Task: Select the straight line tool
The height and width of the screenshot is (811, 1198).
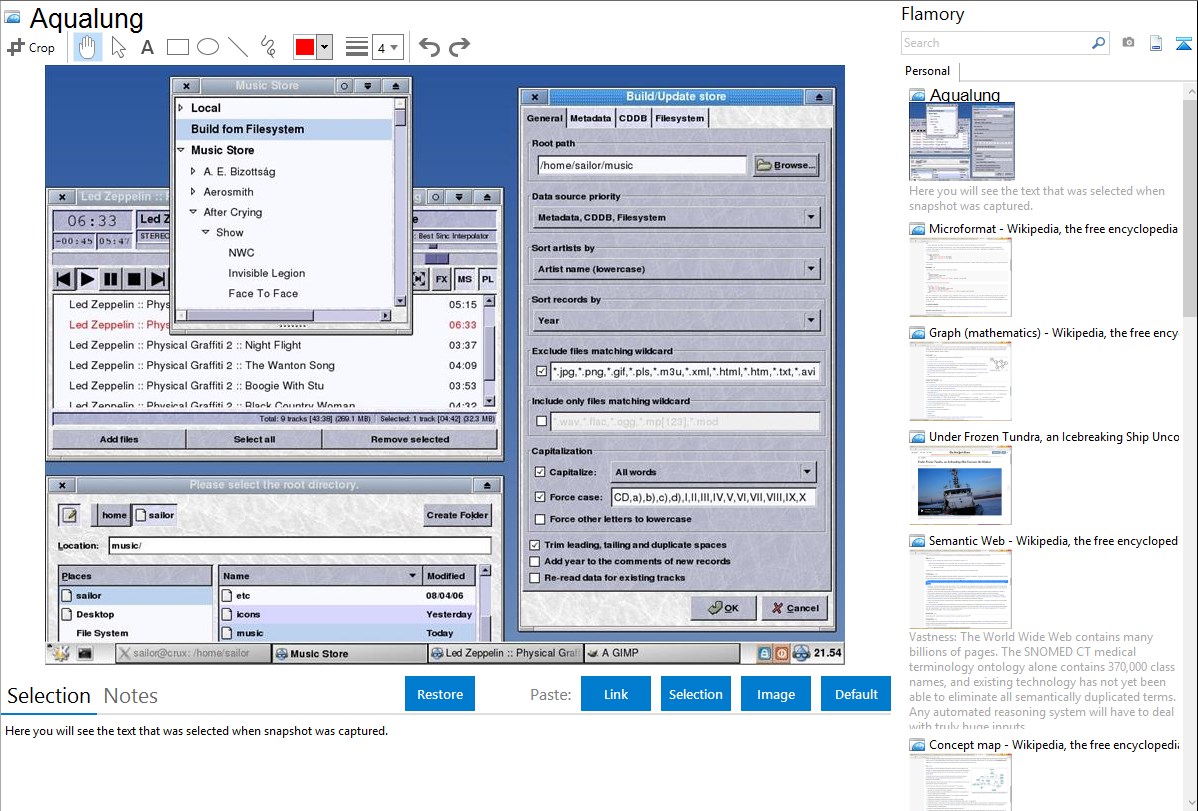Action: pyautogui.click(x=238, y=47)
